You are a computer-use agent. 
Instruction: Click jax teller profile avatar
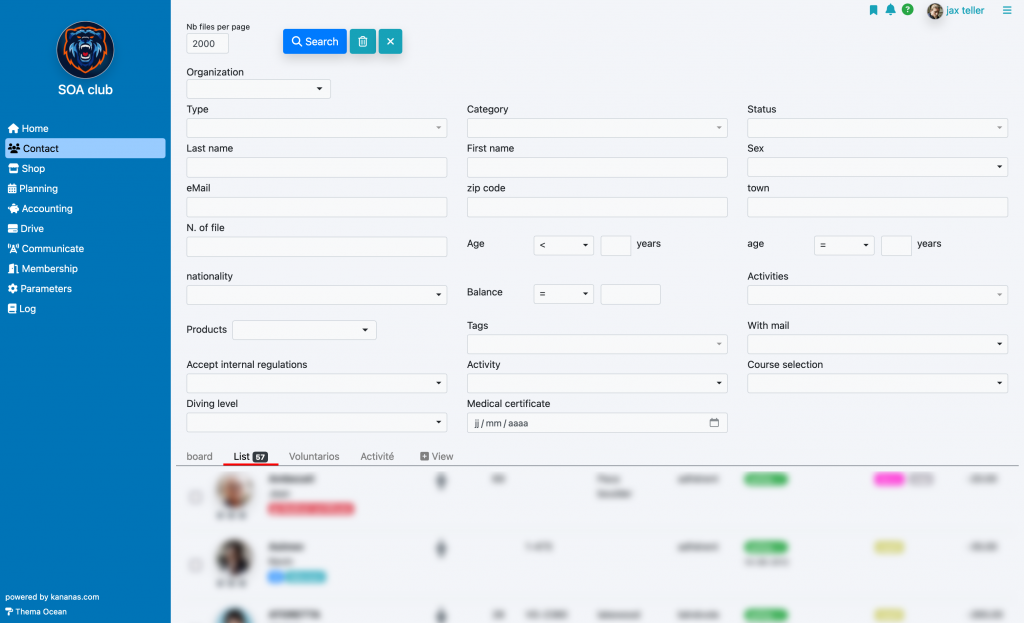point(935,10)
